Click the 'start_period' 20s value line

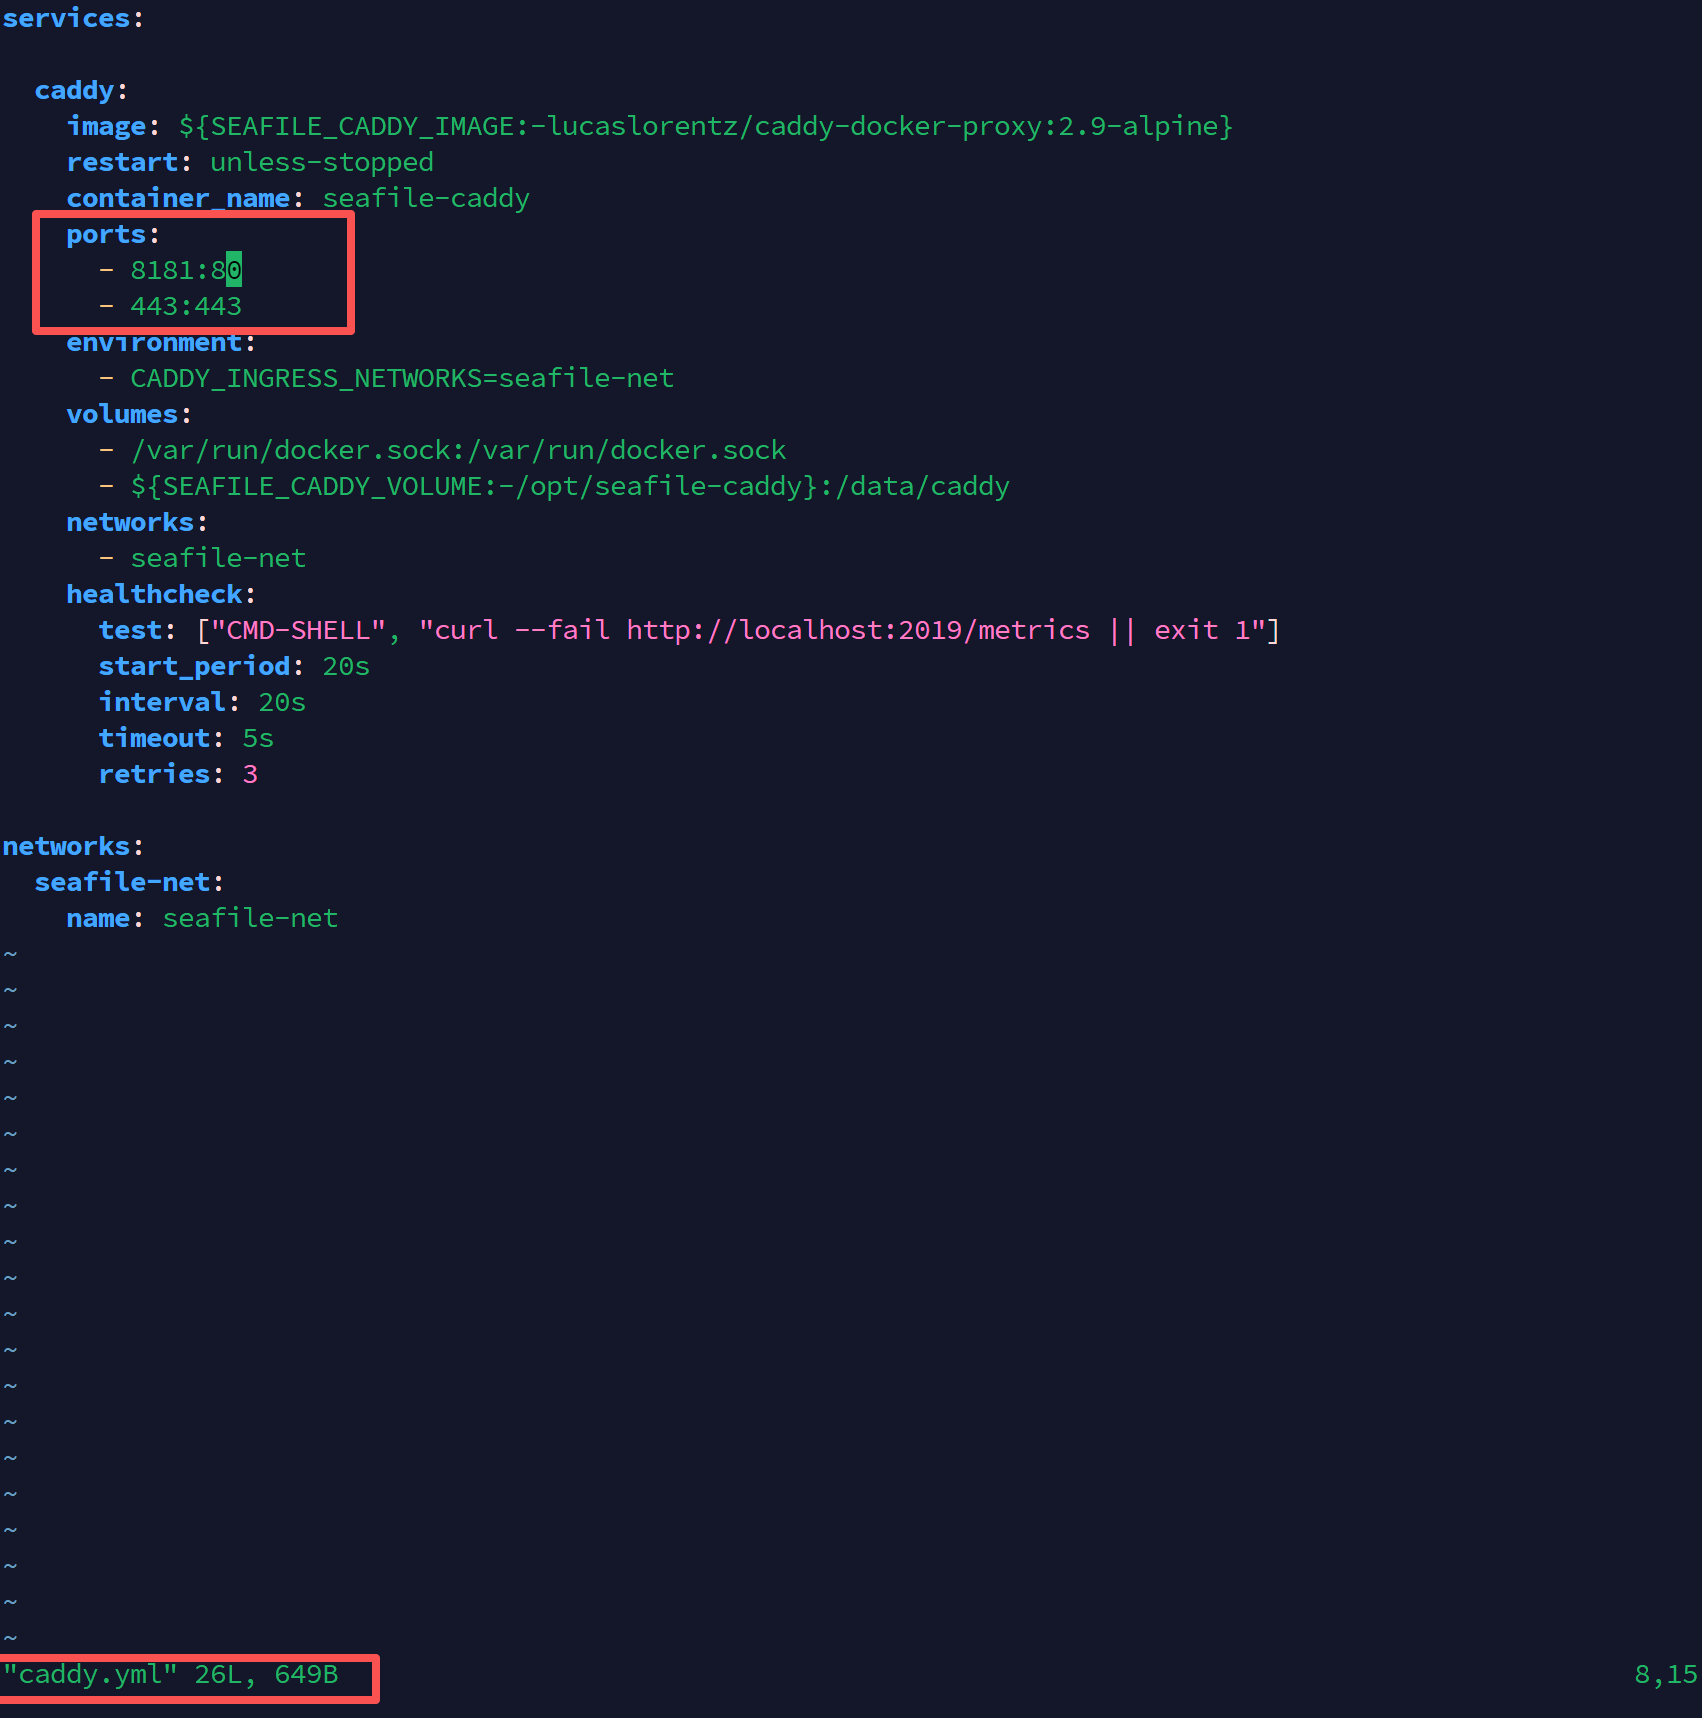pyautogui.click(x=234, y=667)
